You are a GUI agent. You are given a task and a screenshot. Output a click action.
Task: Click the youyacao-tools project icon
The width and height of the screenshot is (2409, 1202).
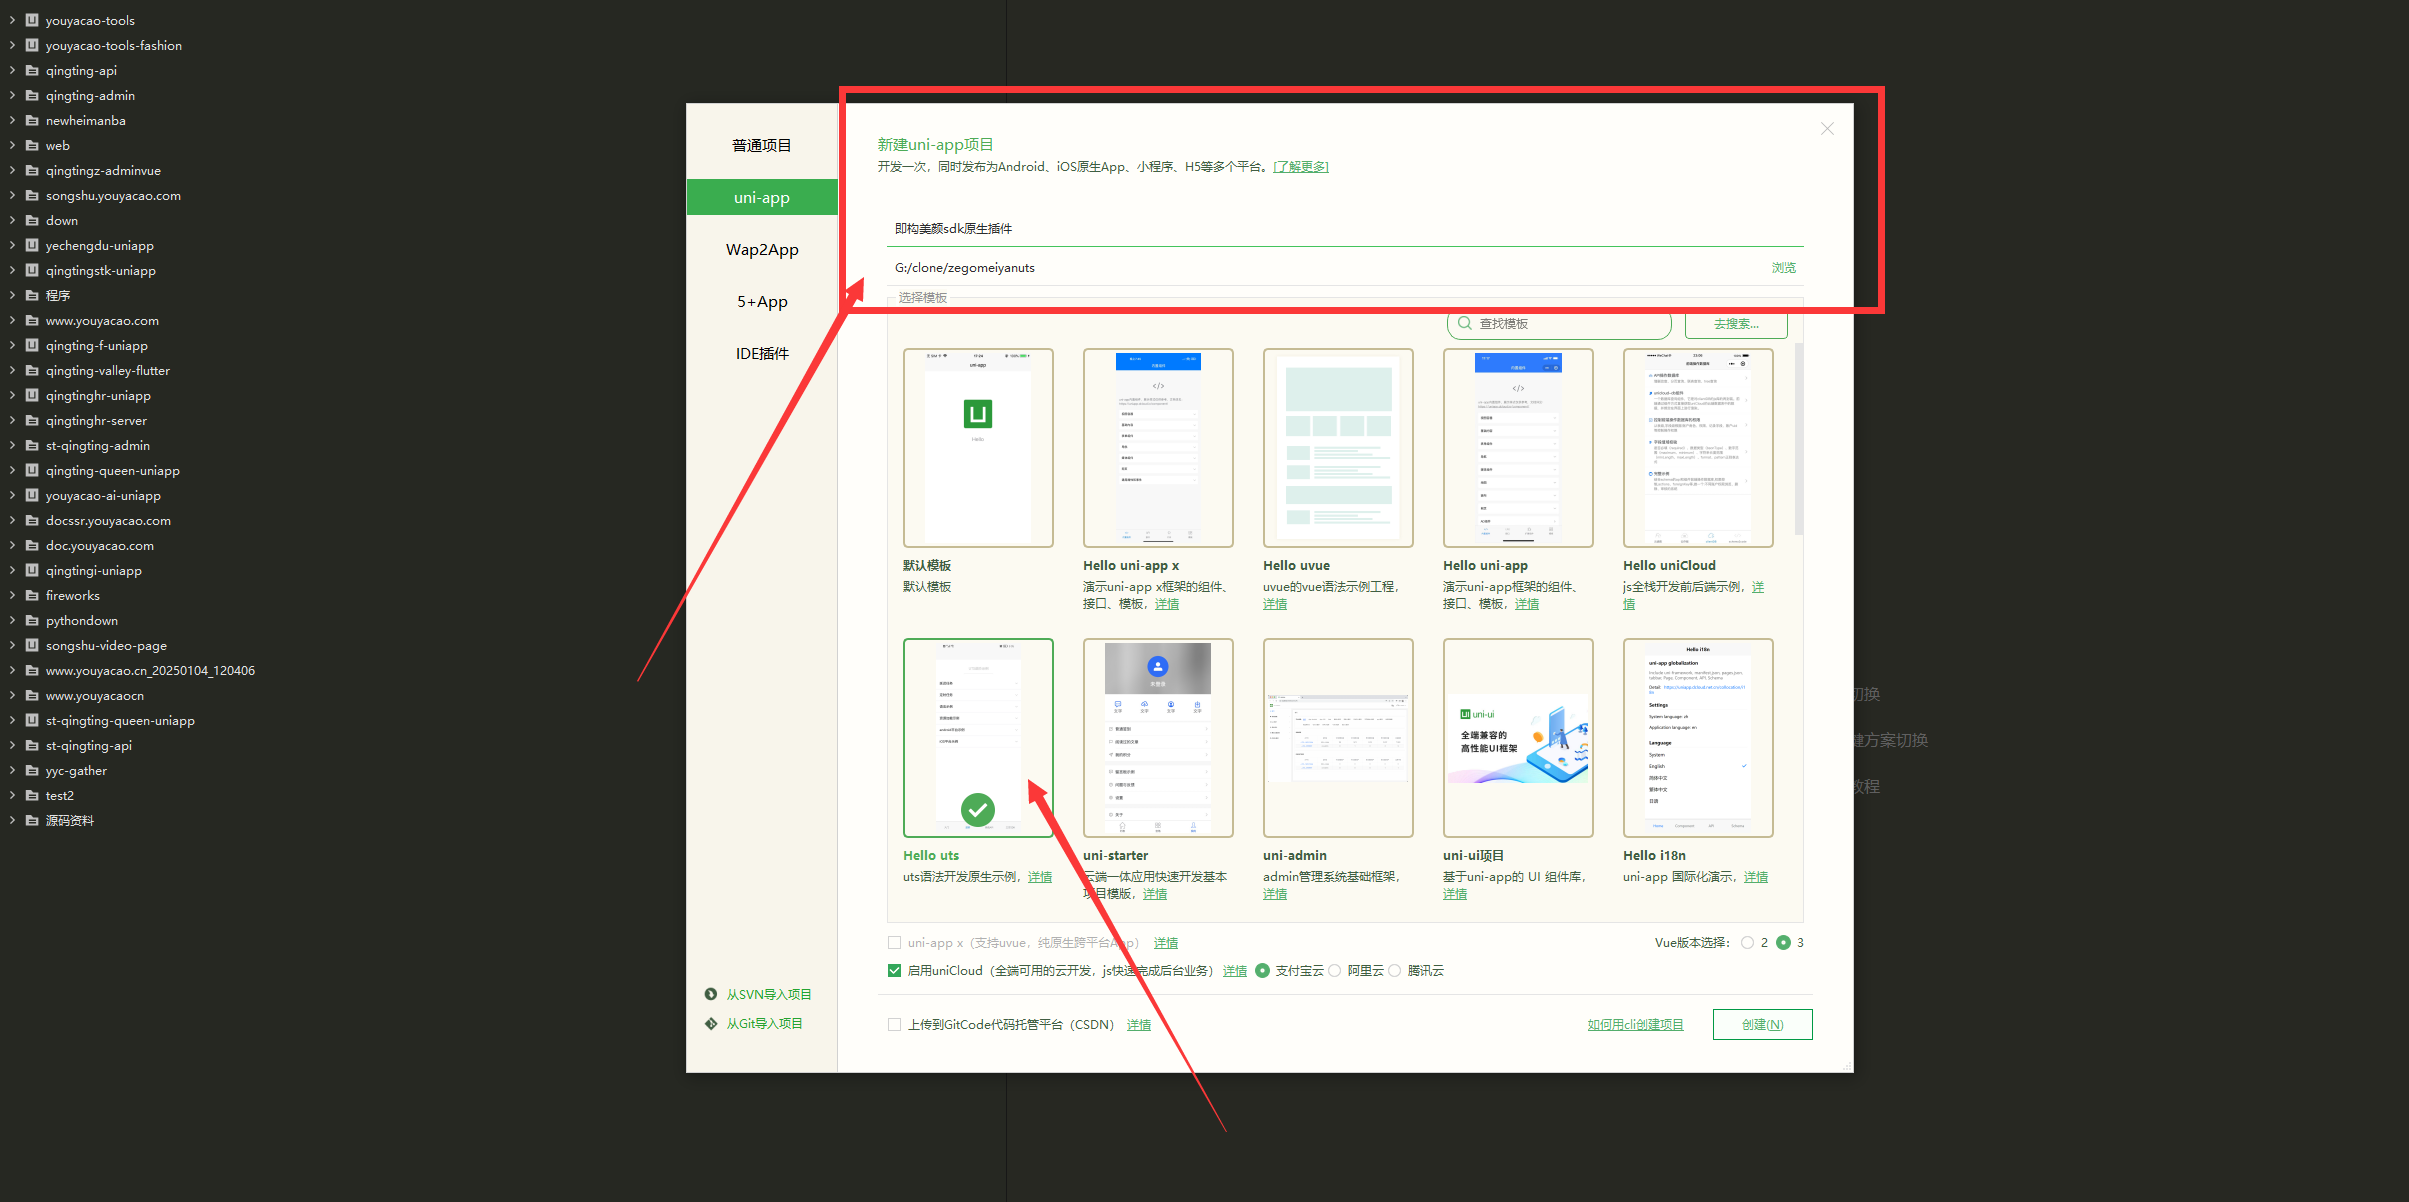pos(32,20)
